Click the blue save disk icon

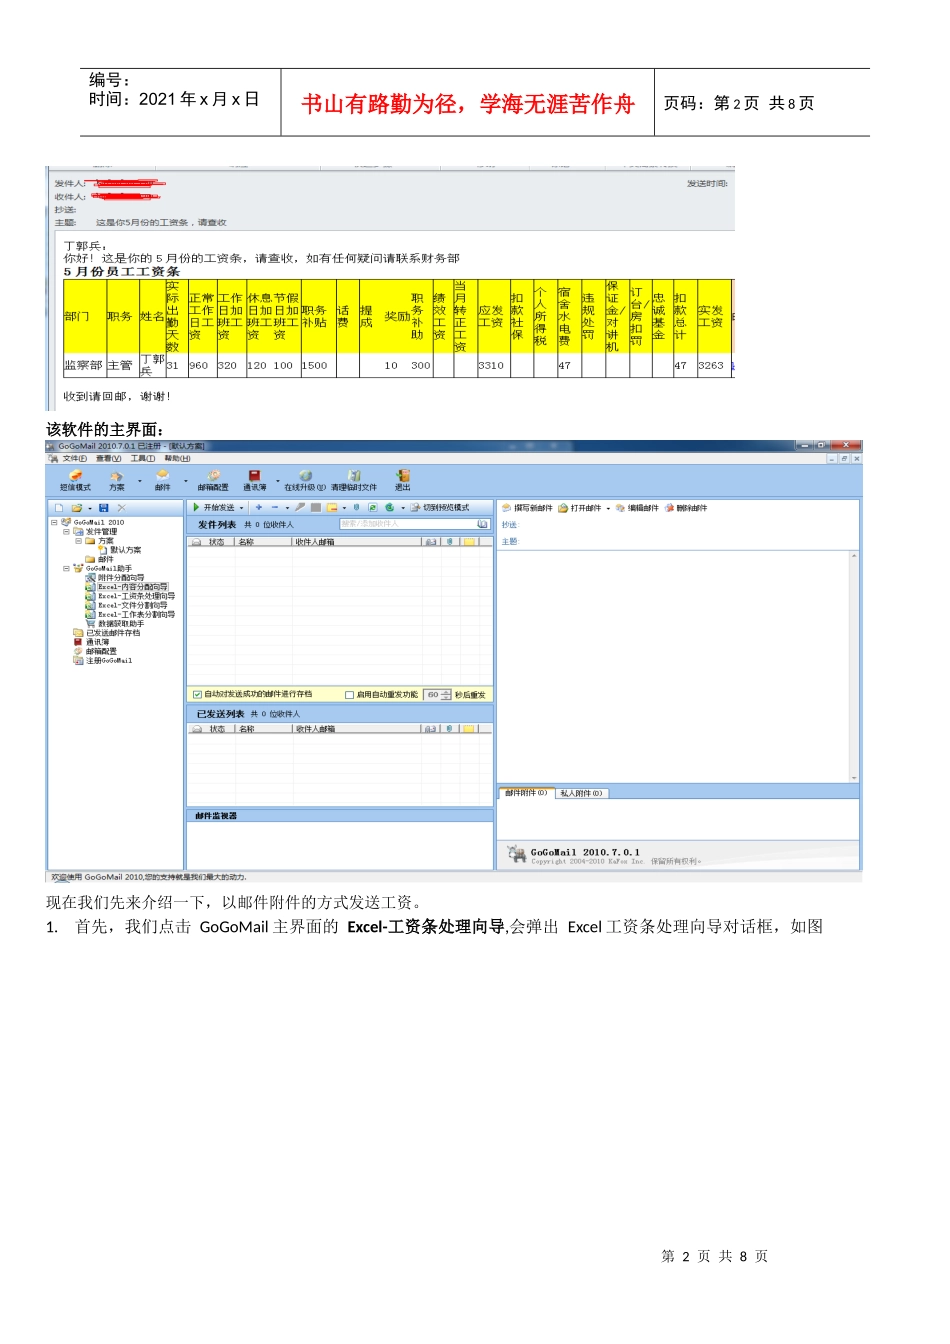coord(103,508)
